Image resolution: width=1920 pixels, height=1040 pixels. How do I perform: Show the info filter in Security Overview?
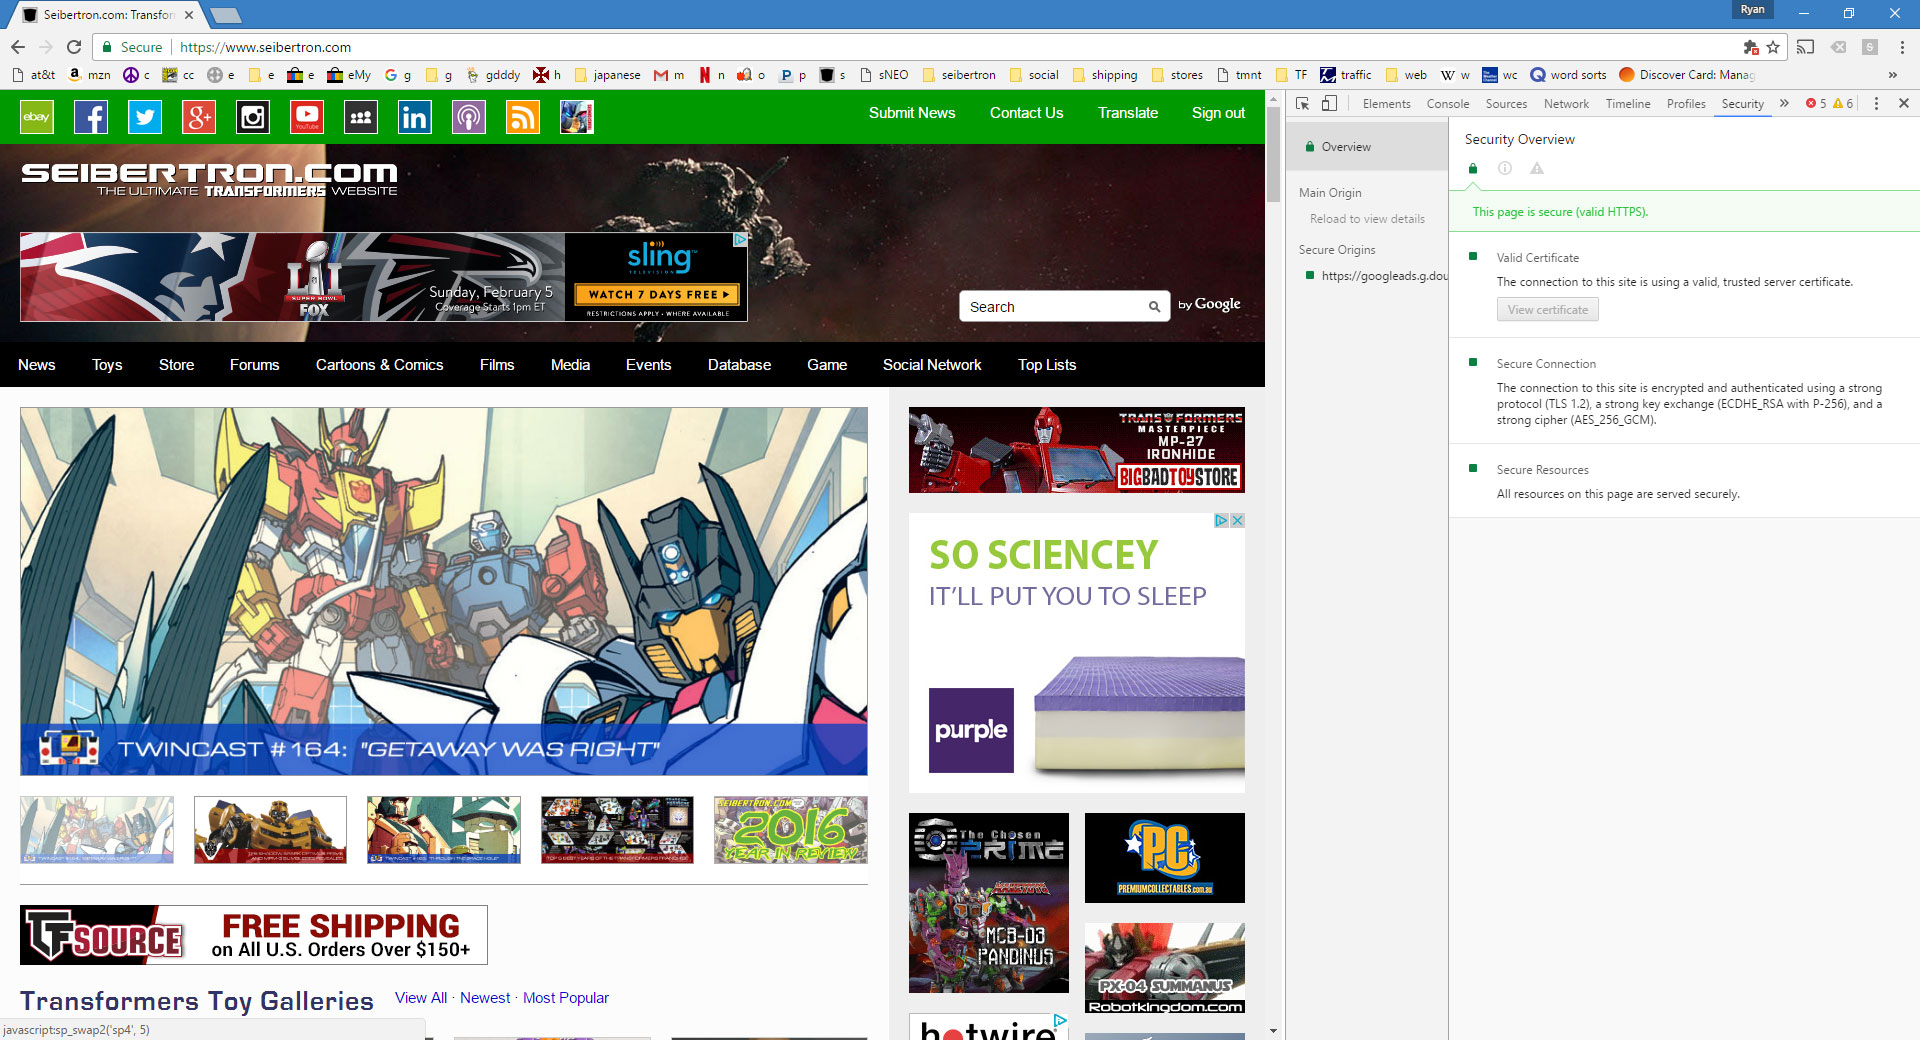pyautogui.click(x=1504, y=168)
